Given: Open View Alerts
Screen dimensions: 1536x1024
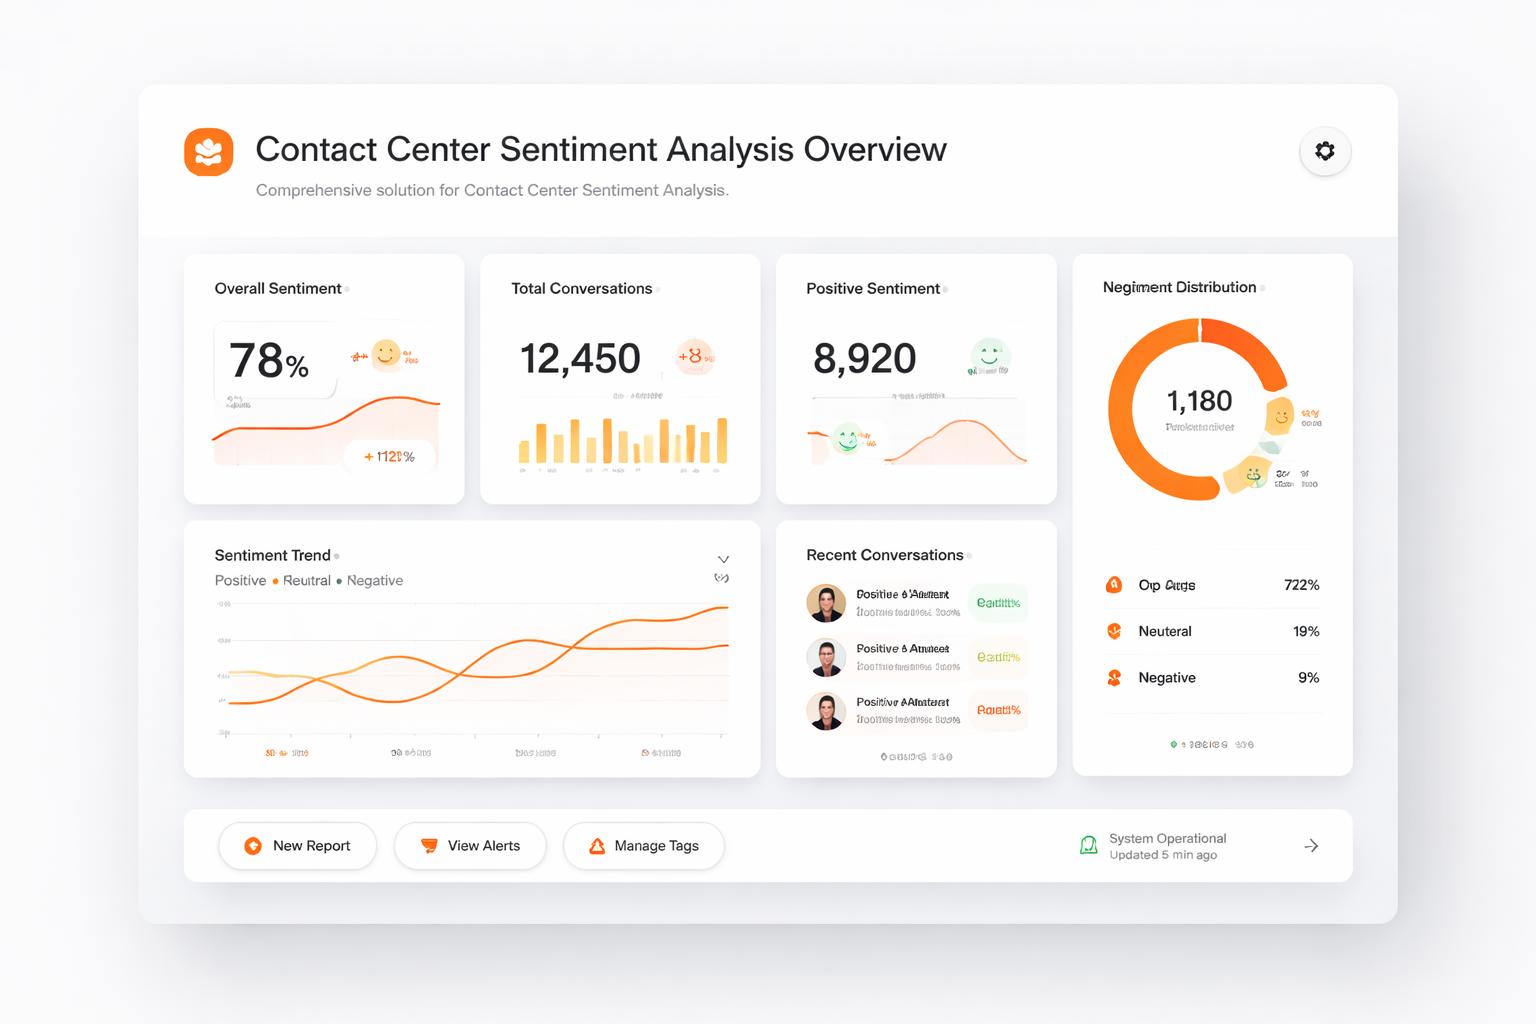Looking at the screenshot, I should point(470,846).
